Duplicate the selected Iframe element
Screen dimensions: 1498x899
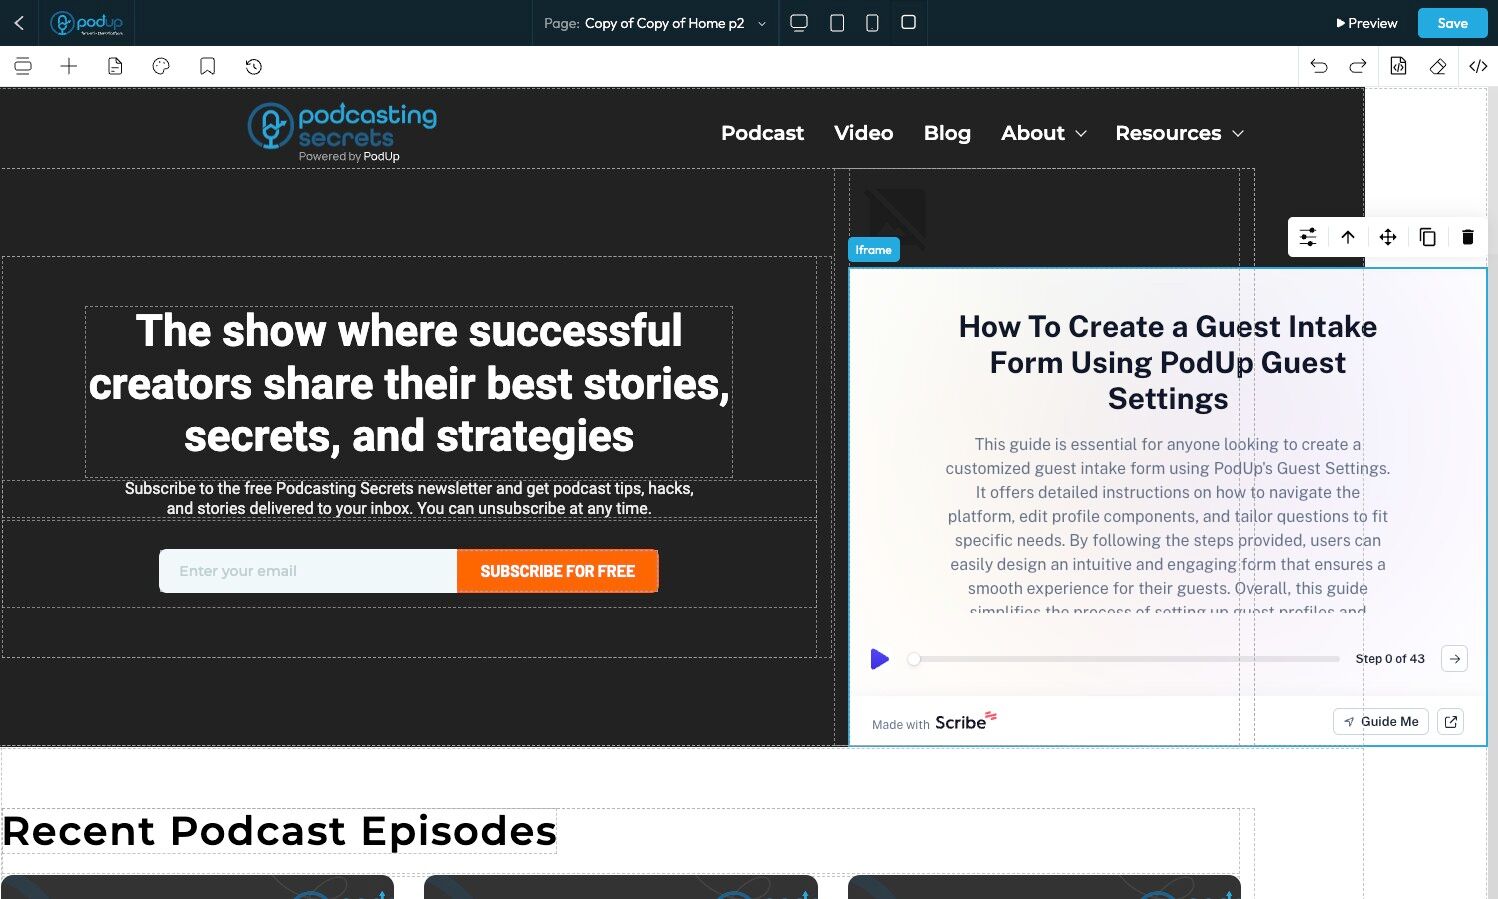[1428, 237]
